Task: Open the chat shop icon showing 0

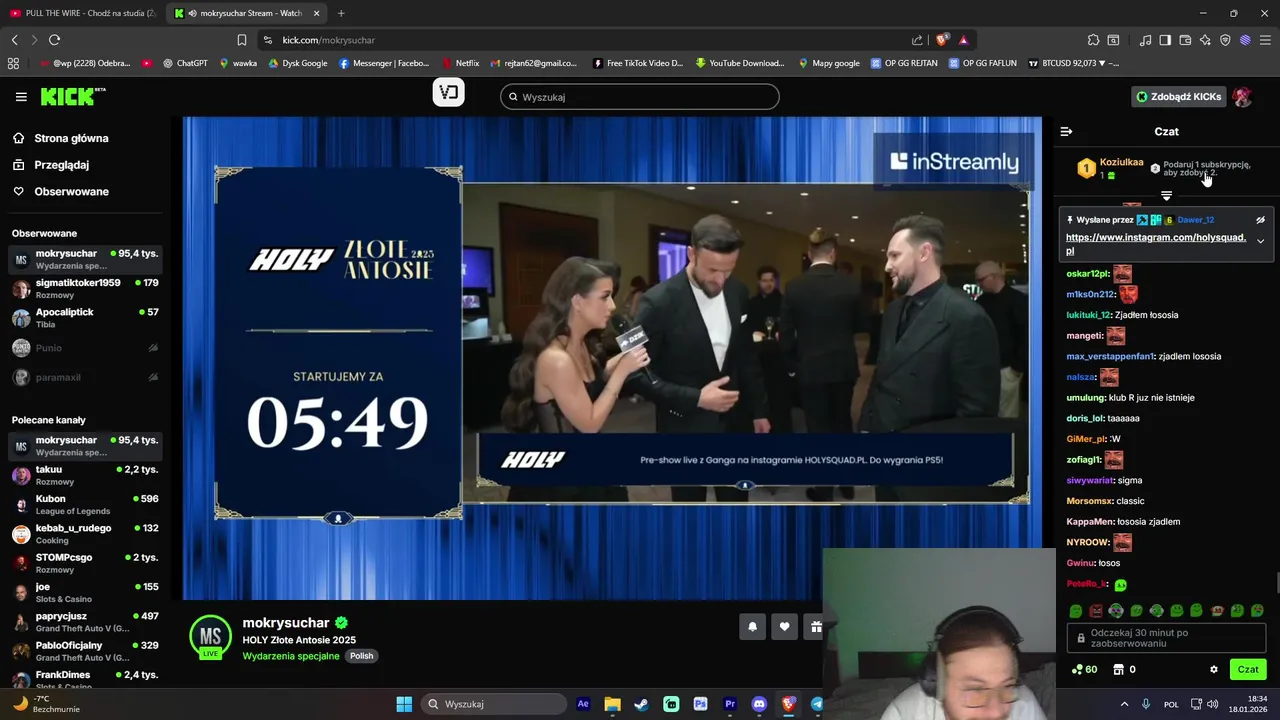Action: tap(1124, 669)
